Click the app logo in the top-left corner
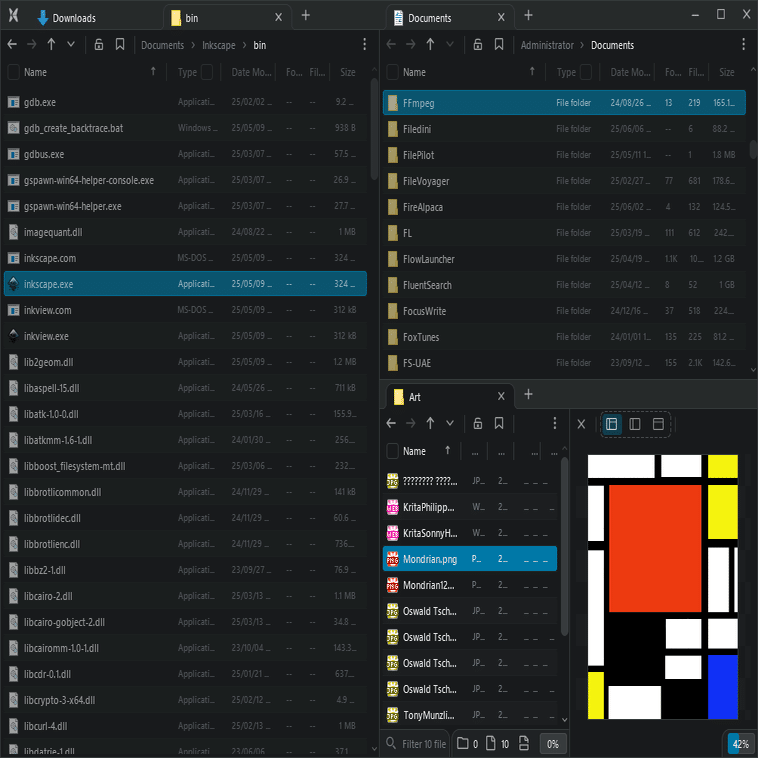Viewport: 758px width, 758px height. coord(14,15)
